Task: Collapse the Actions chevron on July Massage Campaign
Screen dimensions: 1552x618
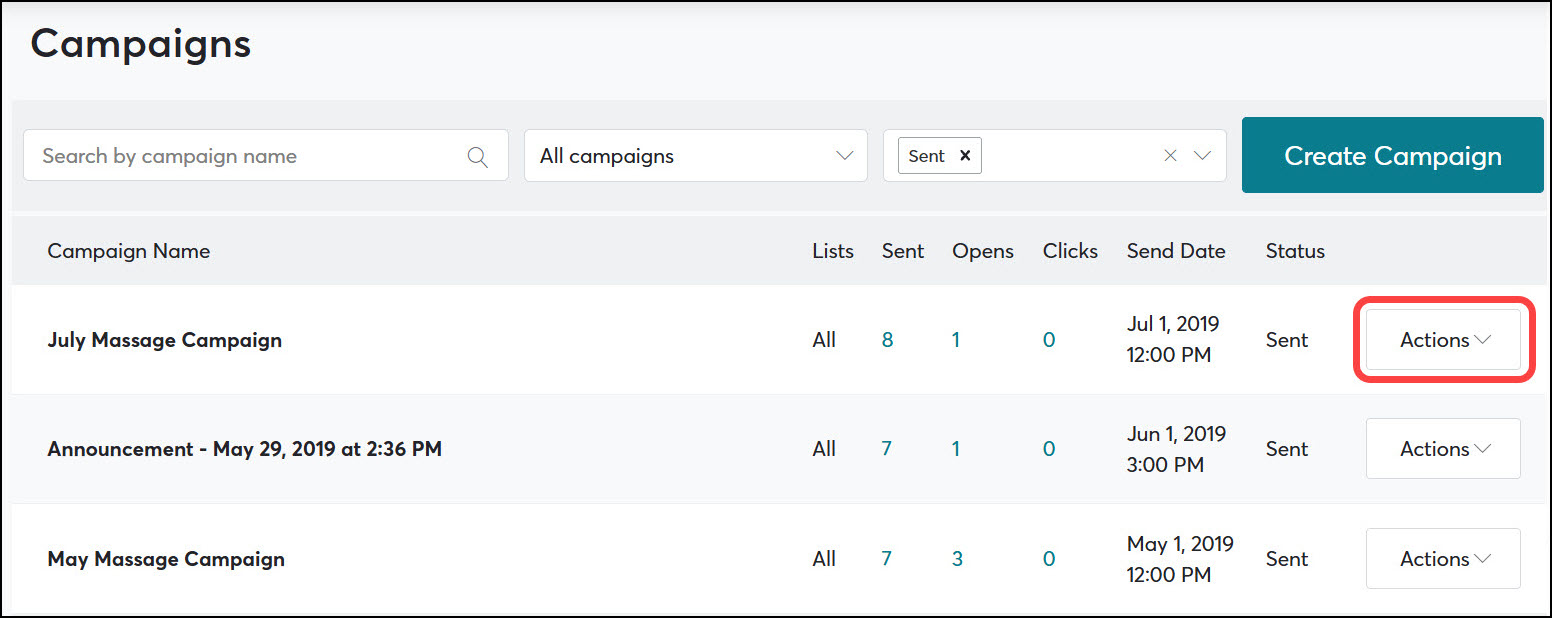Action: (1481, 340)
